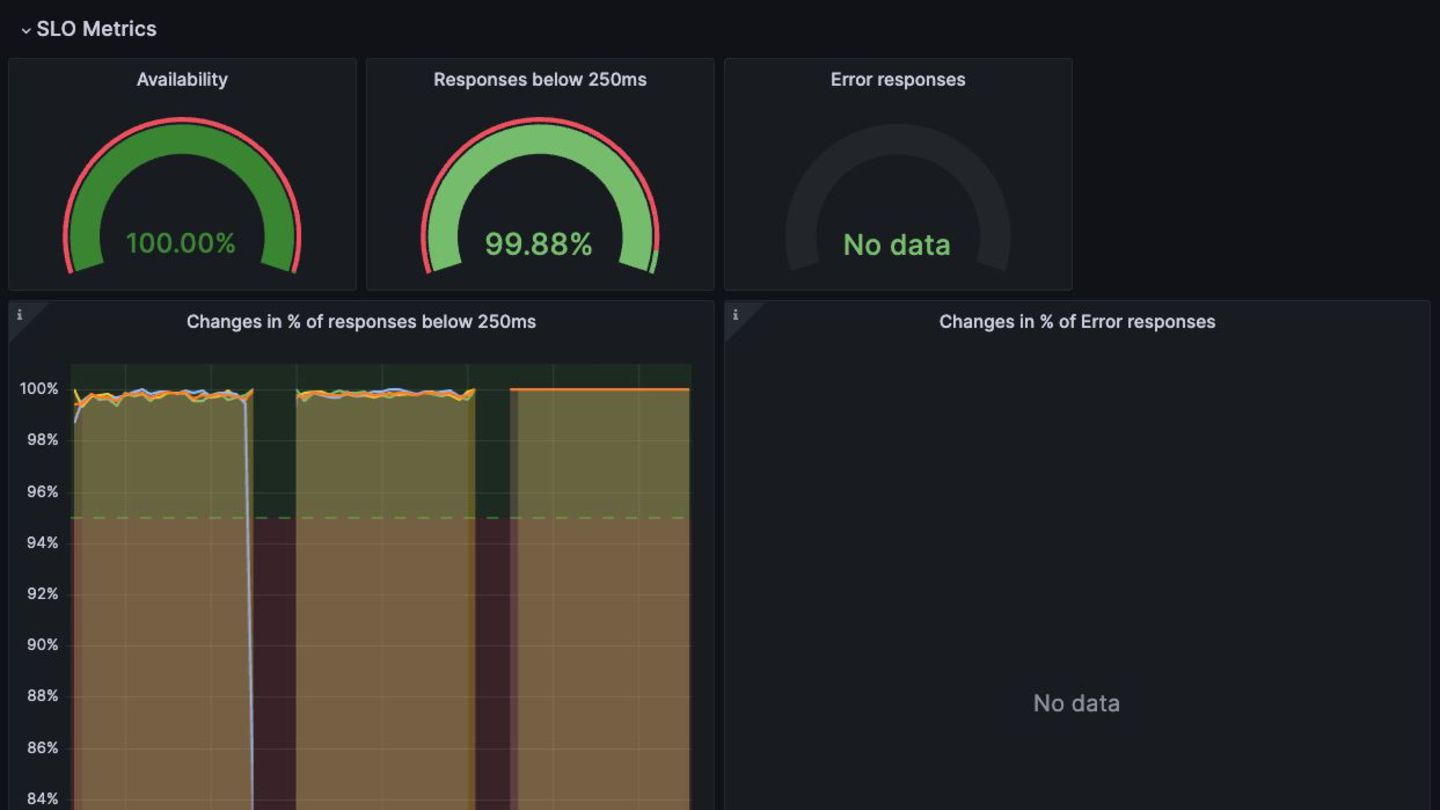Open the Responses below 250ms panel menu

[539, 80]
